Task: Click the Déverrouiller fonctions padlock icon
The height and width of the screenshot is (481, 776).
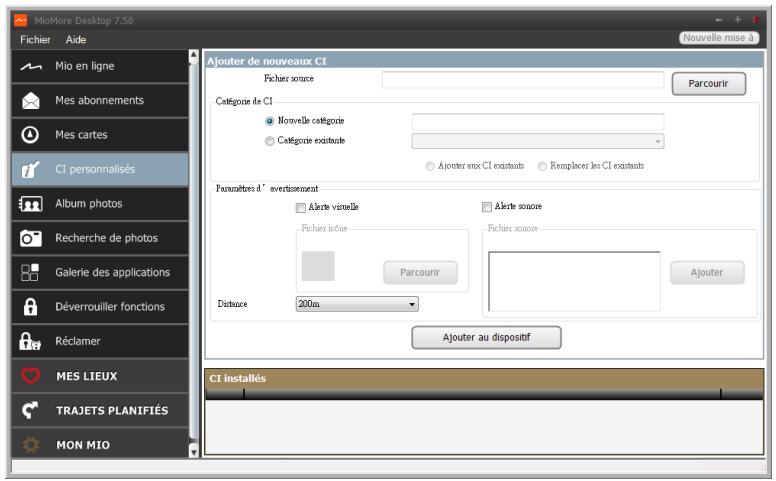Action: [x=30, y=307]
